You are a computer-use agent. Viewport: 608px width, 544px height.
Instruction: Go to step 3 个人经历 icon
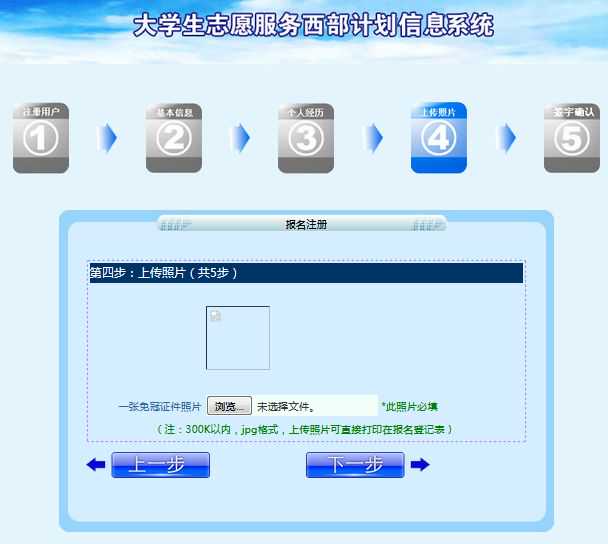click(306, 138)
